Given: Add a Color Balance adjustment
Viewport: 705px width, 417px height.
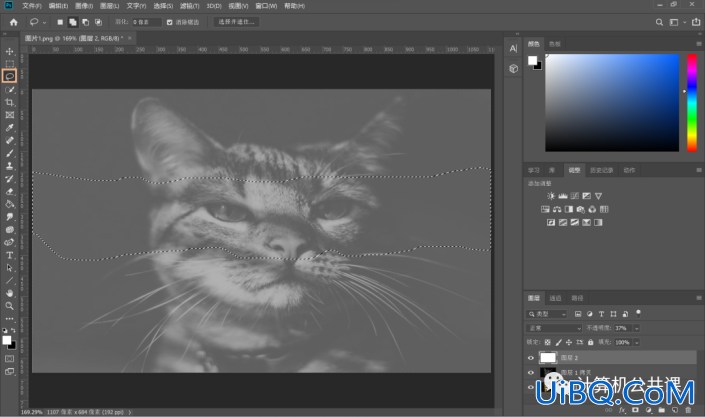Looking at the screenshot, I should point(557,209).
